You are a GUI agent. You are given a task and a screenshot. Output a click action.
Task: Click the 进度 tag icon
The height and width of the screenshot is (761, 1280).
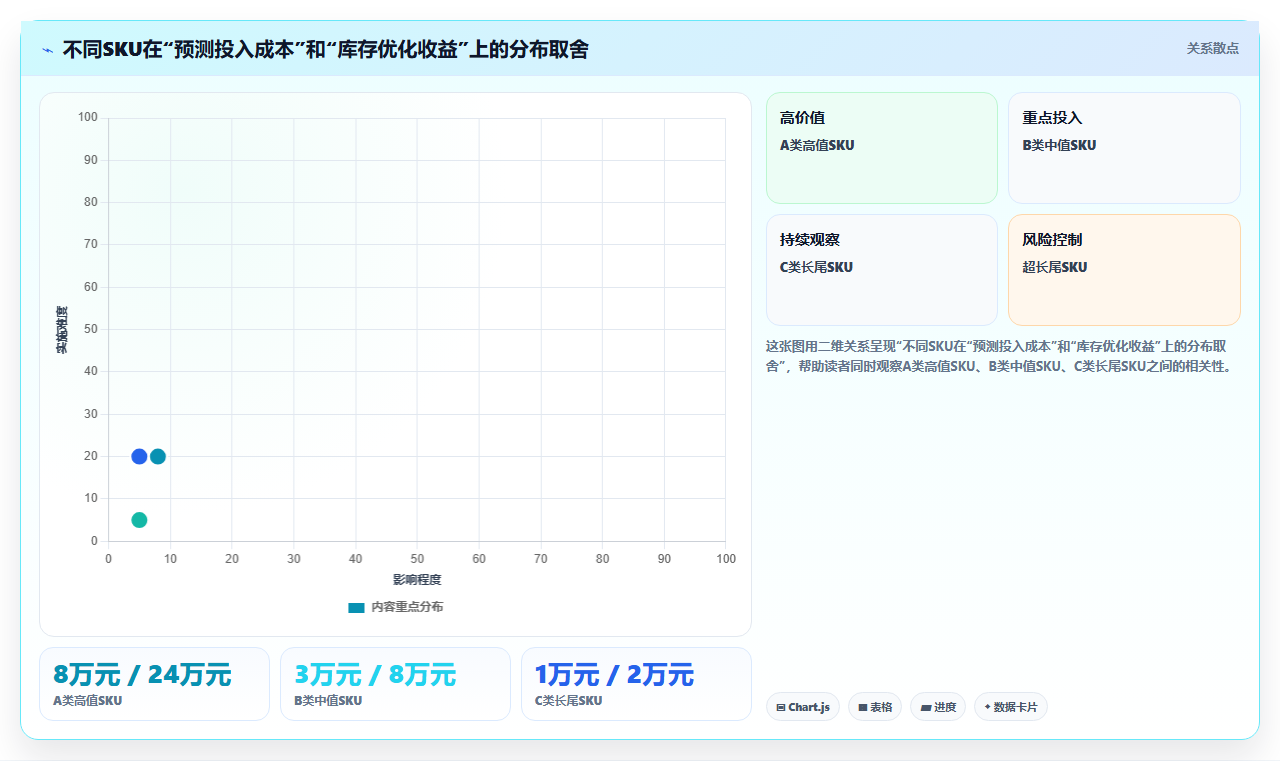click(x=926, y=708)
